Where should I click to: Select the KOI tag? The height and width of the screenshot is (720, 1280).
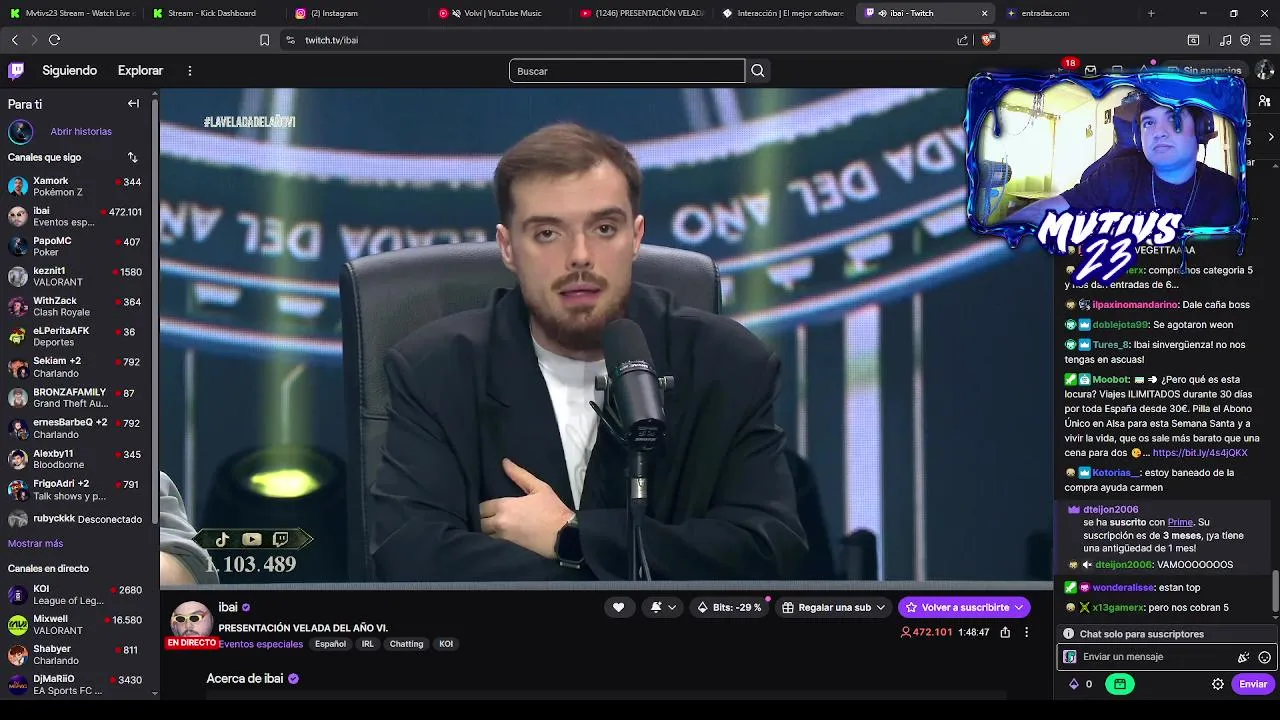pyautogui.click(x=446, y=644)
